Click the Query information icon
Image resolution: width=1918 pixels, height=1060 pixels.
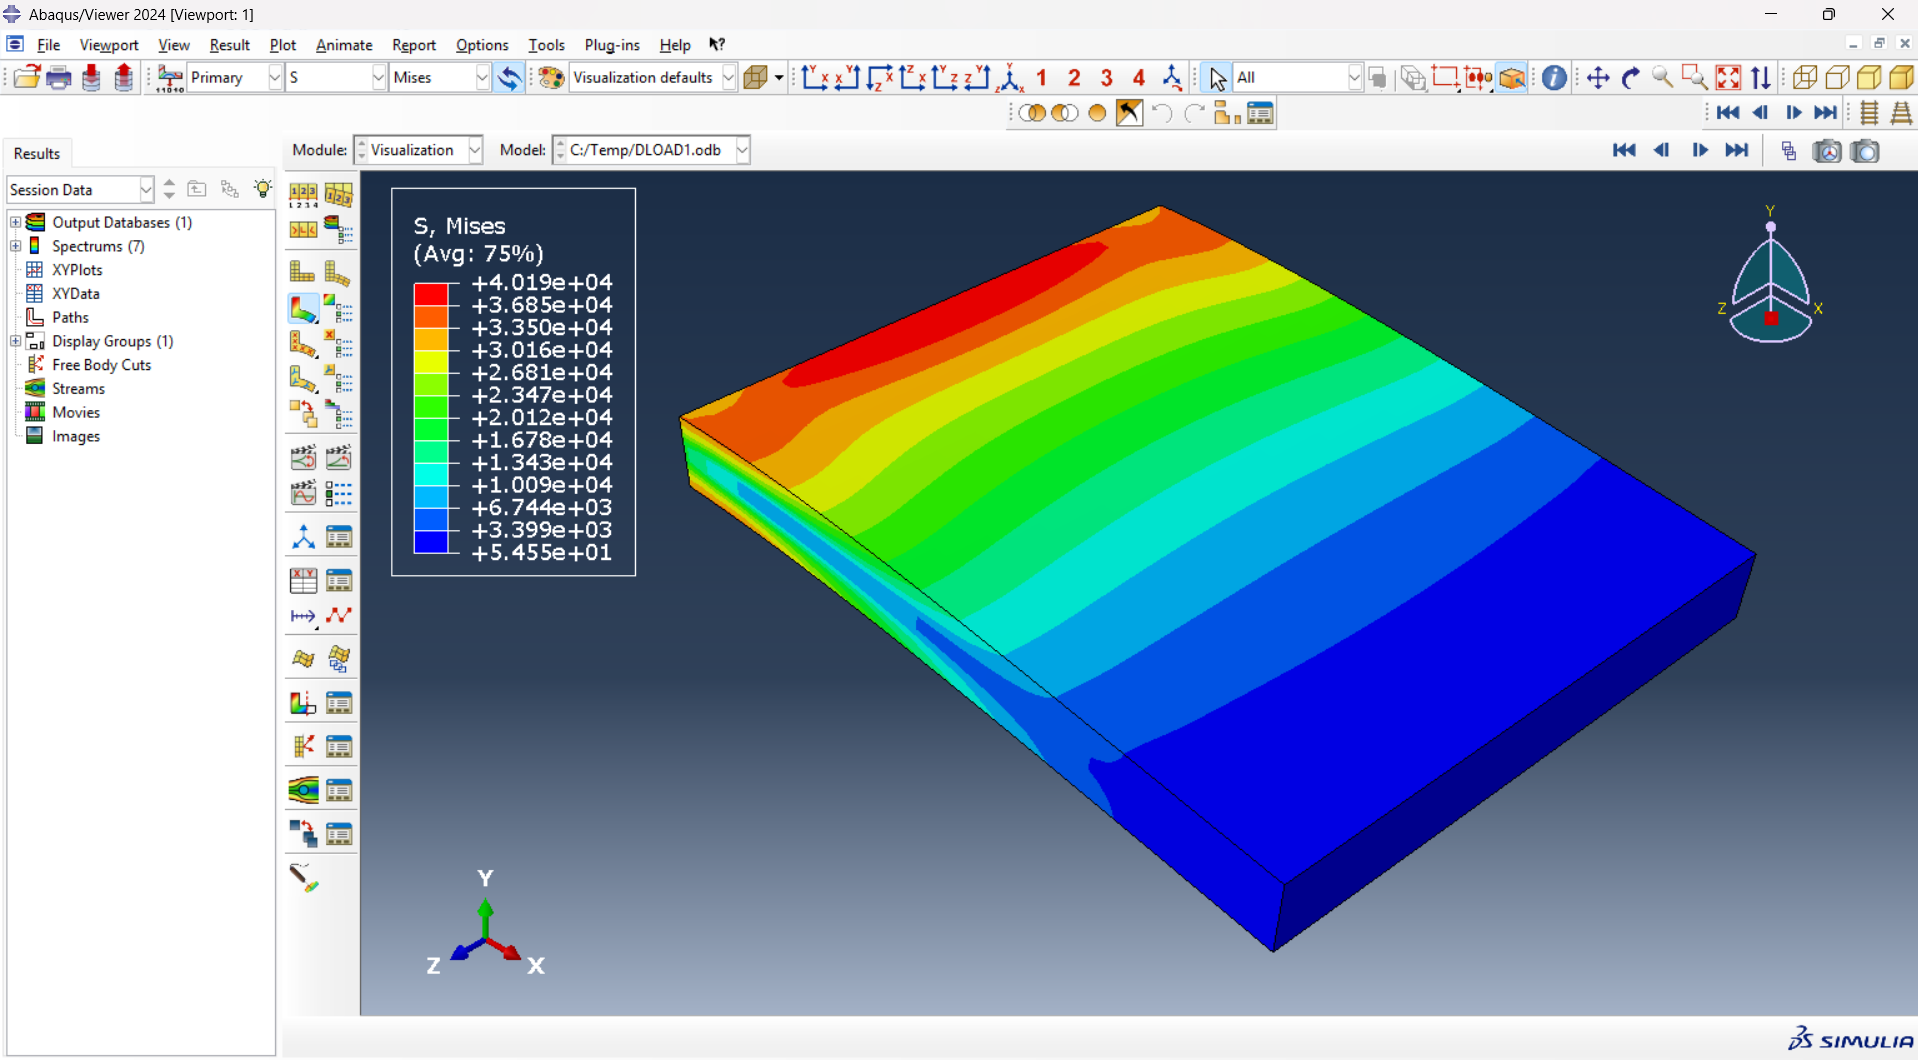[x=1553, y=78]
